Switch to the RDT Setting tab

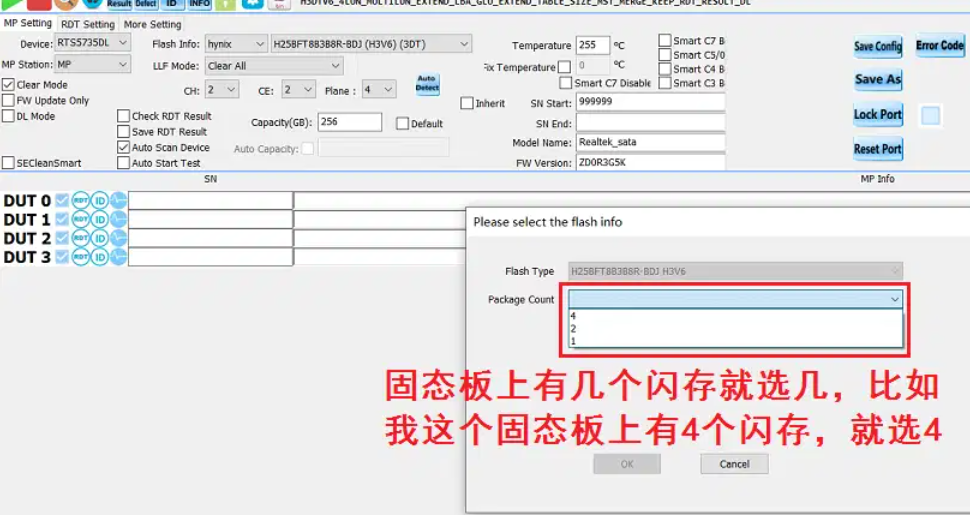tap(88, 24)
